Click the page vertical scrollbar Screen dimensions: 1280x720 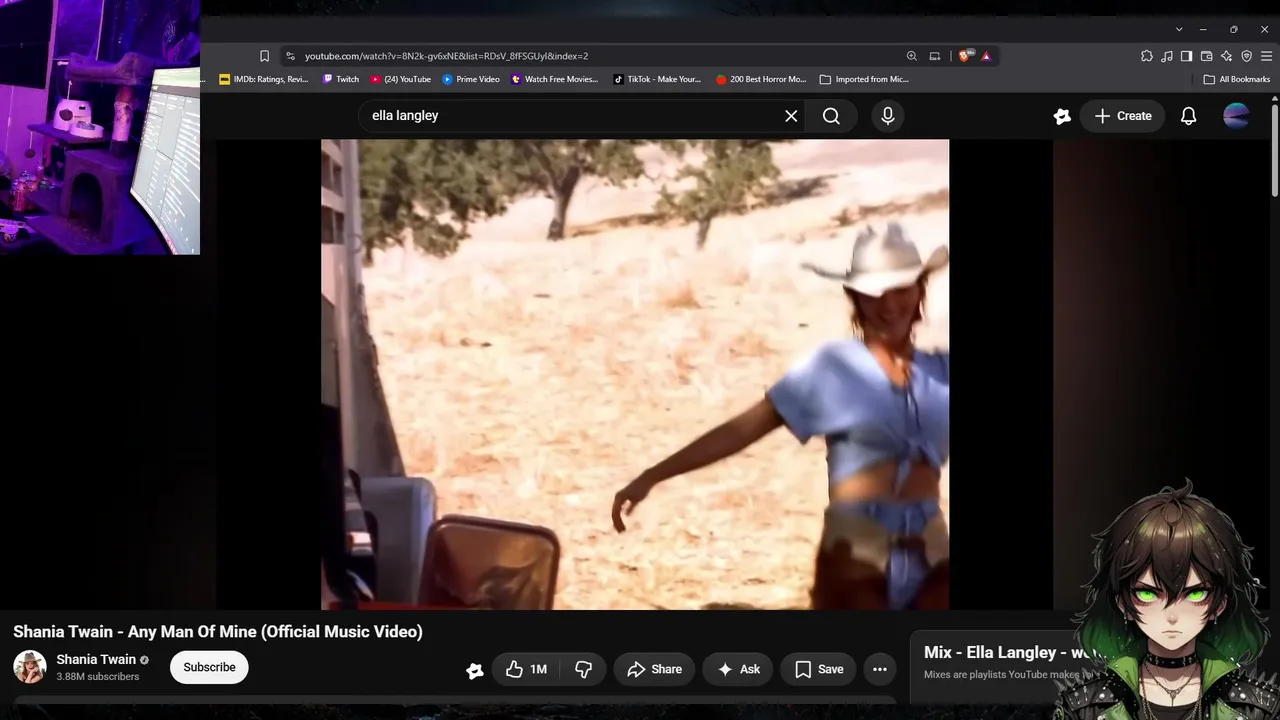[x=1274, y=148]
